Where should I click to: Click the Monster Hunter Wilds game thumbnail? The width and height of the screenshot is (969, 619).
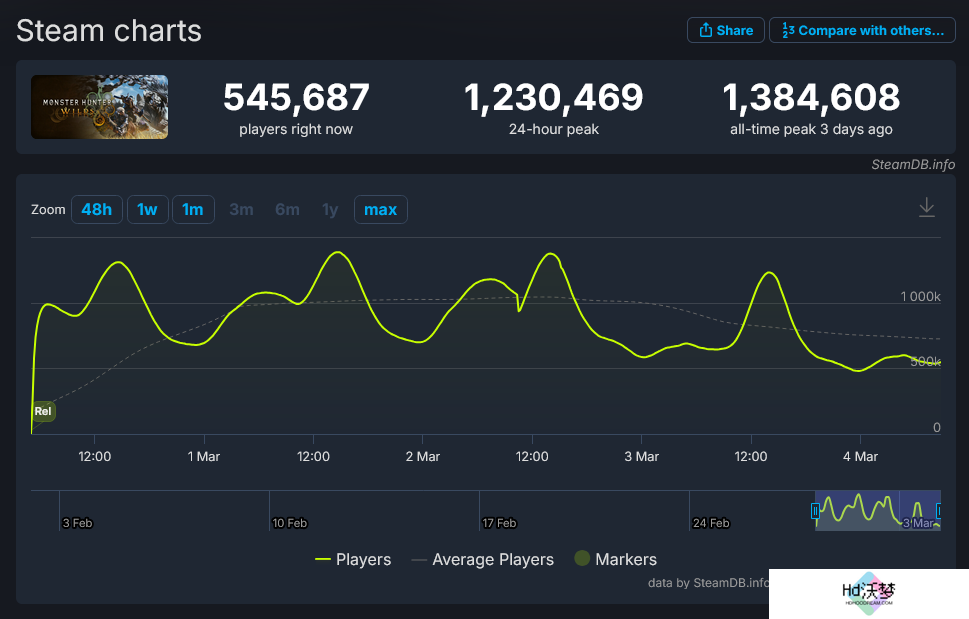tap(99, 107)
